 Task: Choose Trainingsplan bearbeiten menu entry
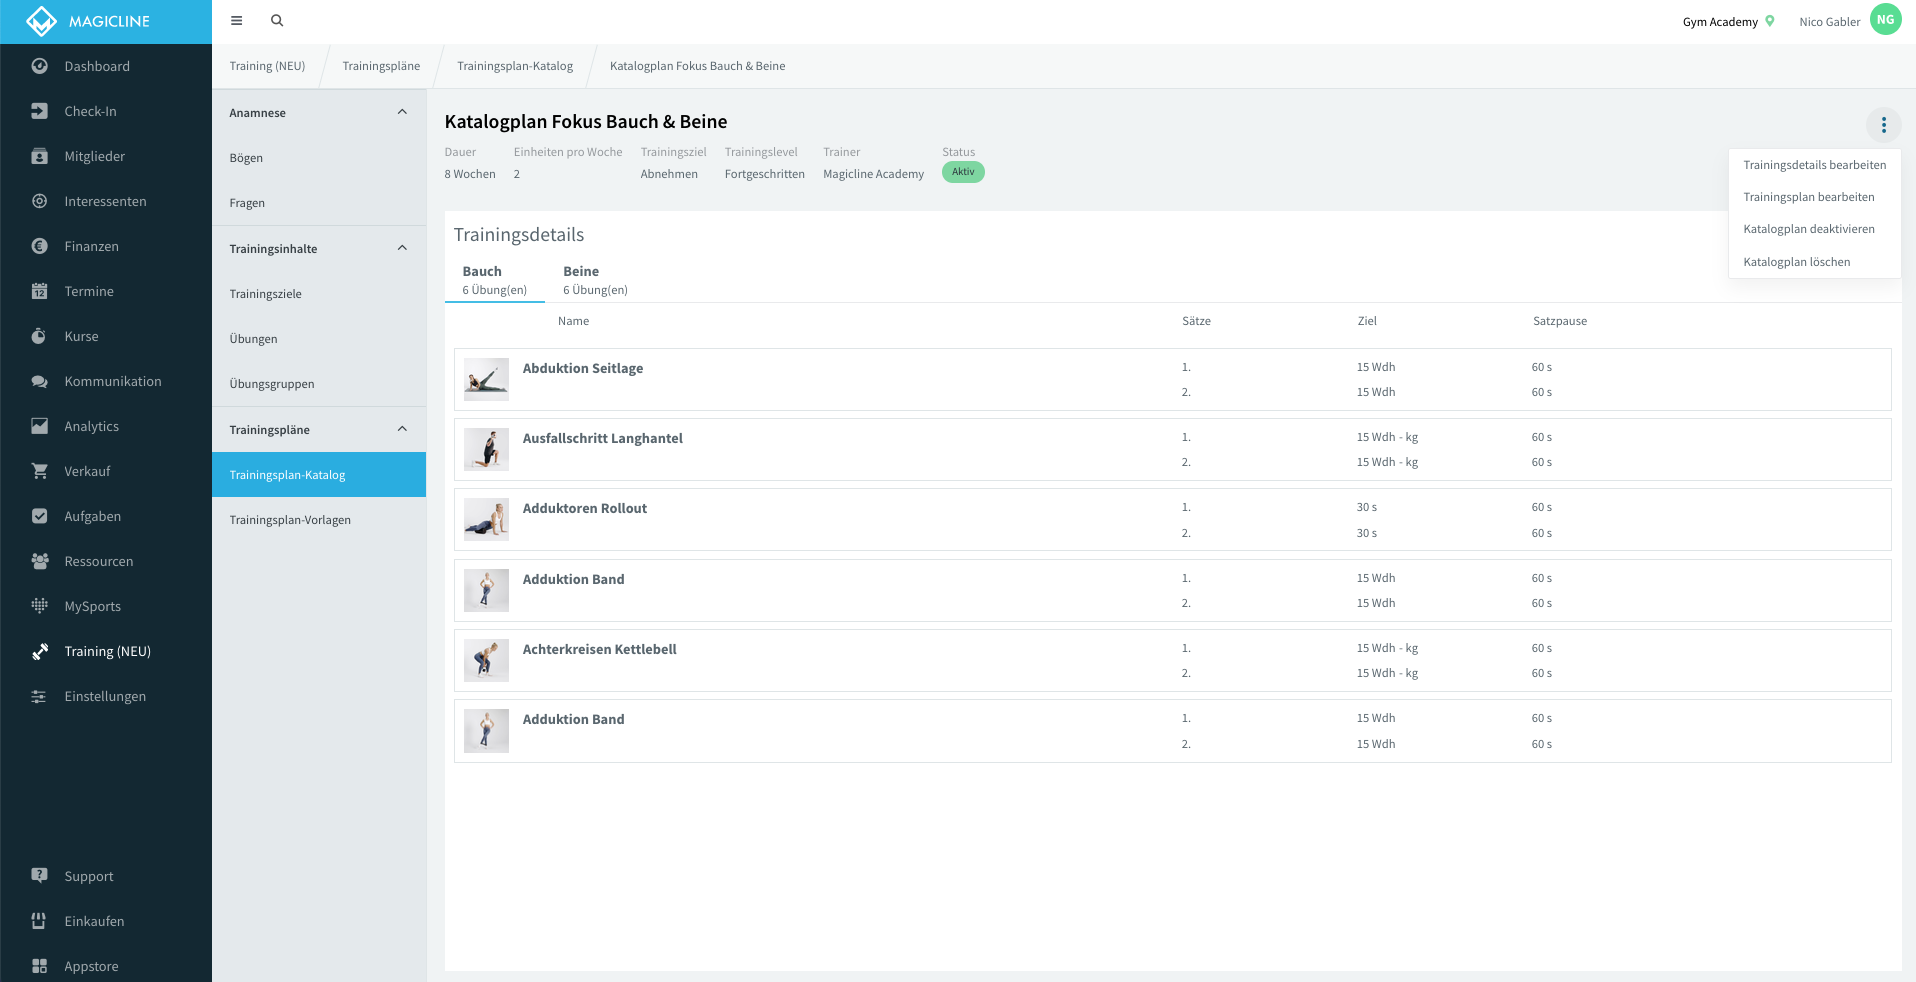coord(1809,197)
